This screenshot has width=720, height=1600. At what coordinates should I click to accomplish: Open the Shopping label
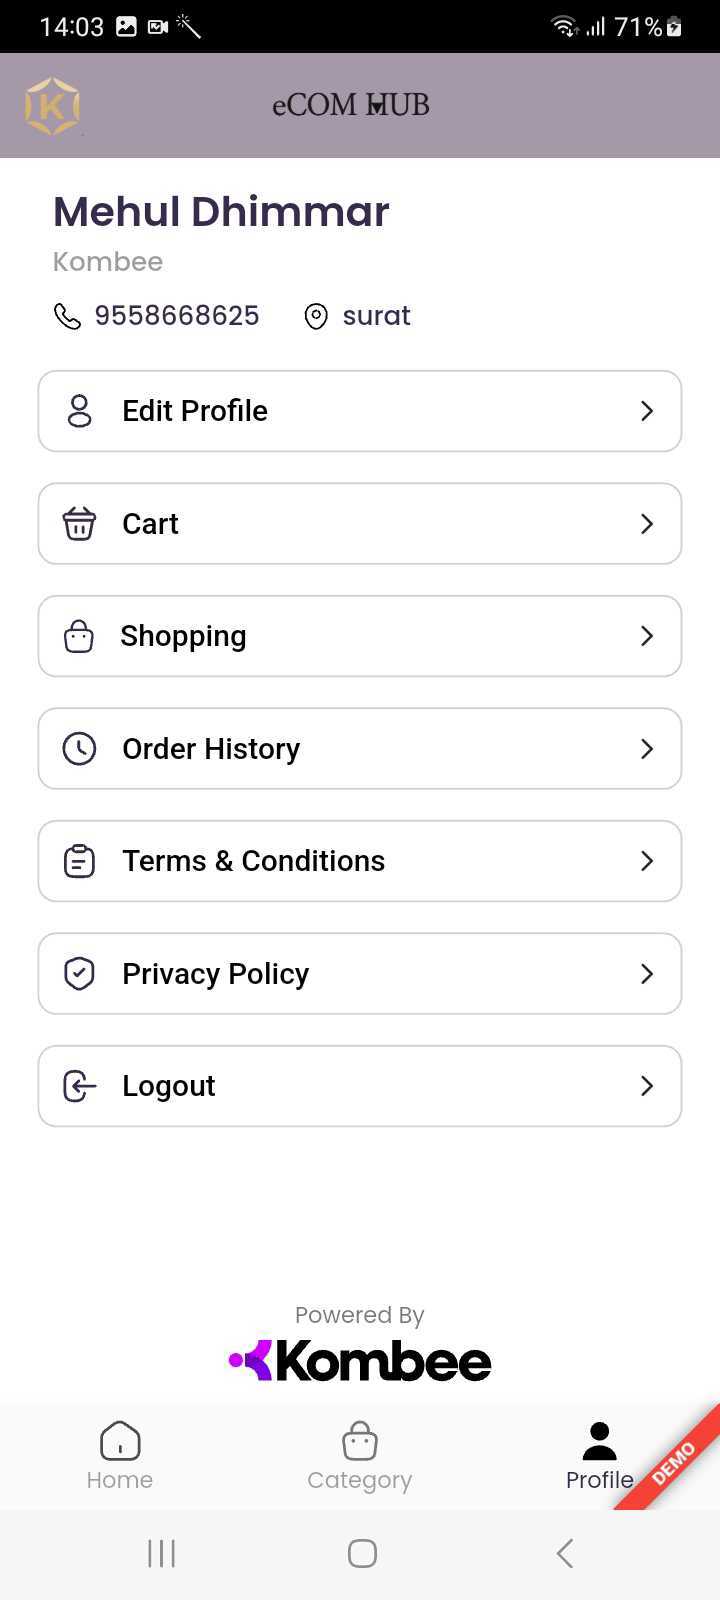183,637
